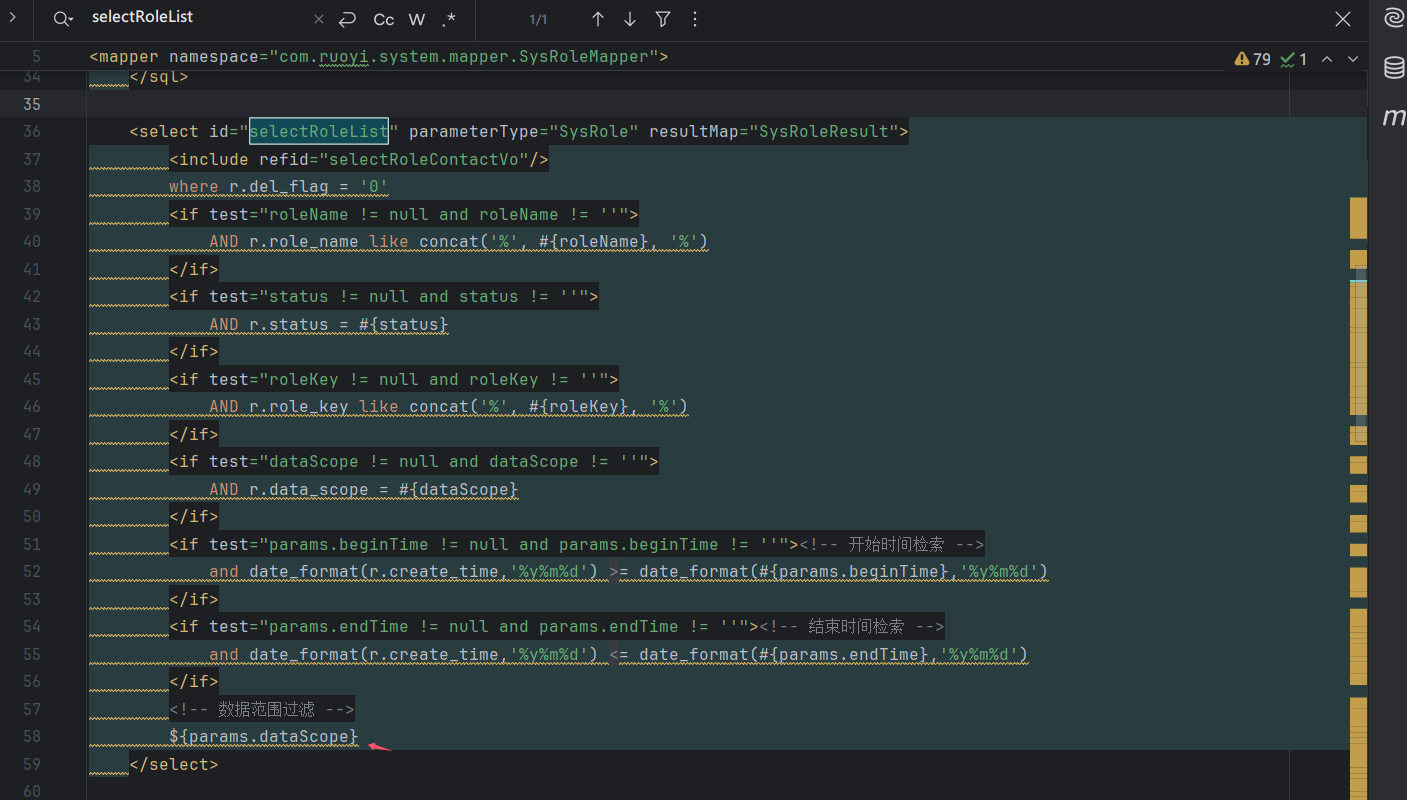Screen dimensions: 1407x800
Task: Jump to next highlighted problem chevron
Action: pyautogui.click(x=1353, y=59)
